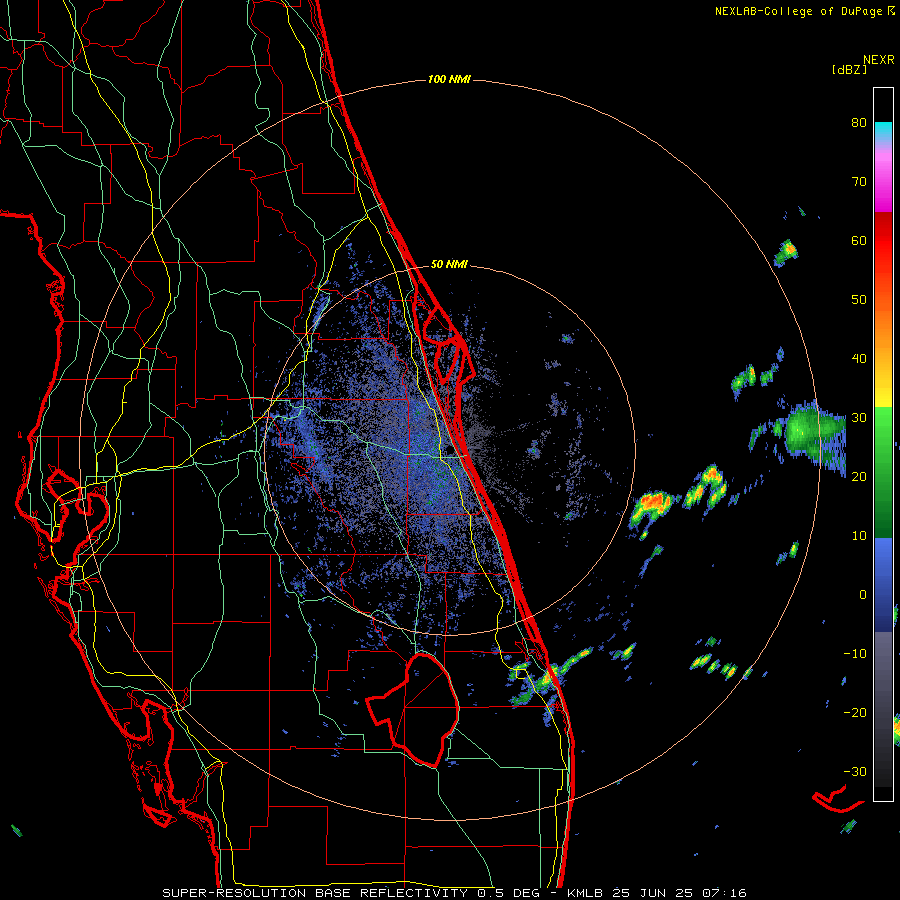Select the 0 value on the dBZ scale

click(863, 595)
